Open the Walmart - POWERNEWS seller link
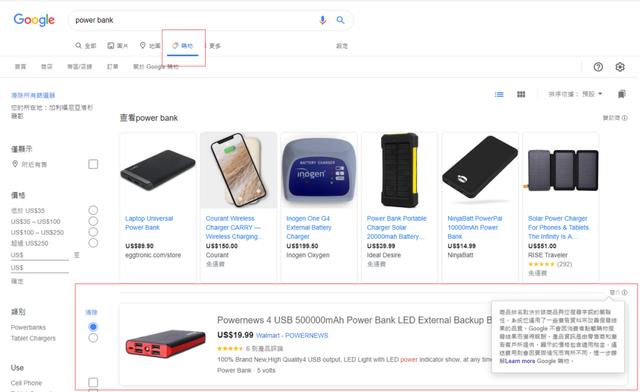The width and height of the screenshot is (640, 392). 292,336
